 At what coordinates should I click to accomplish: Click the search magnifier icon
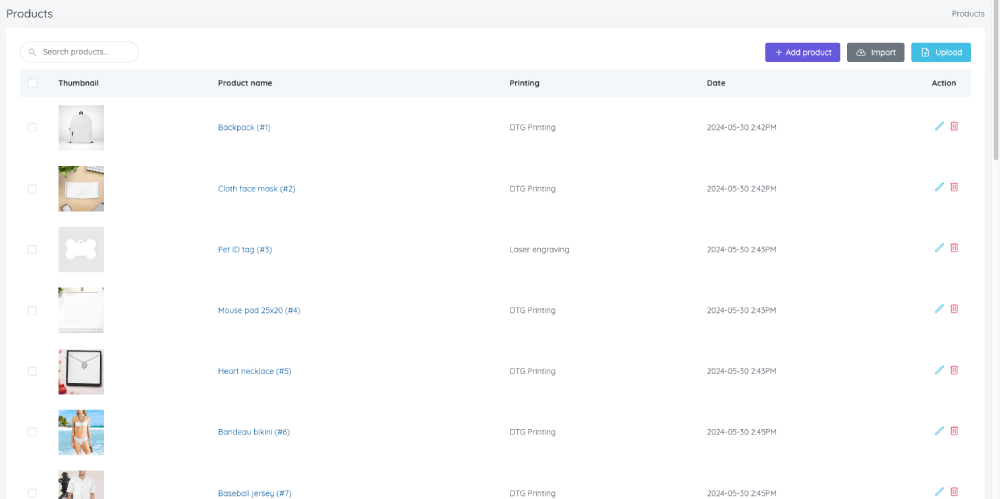pyautogui.click(x=33, y=52)
